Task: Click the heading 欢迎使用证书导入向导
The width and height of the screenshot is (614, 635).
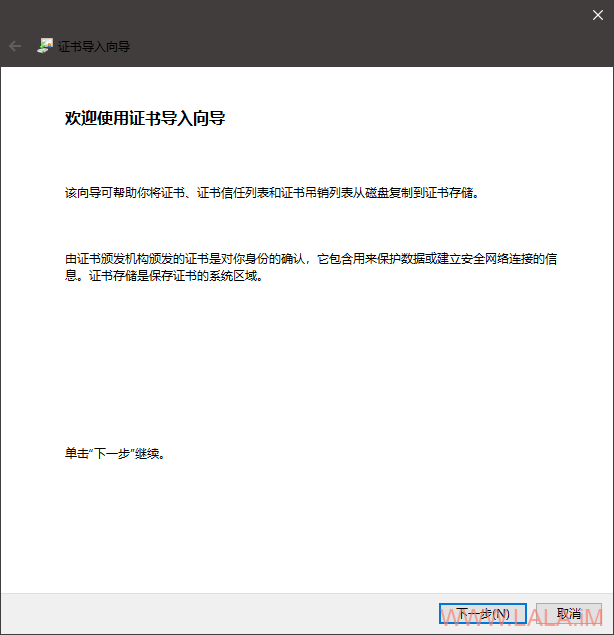Action: 145,119
